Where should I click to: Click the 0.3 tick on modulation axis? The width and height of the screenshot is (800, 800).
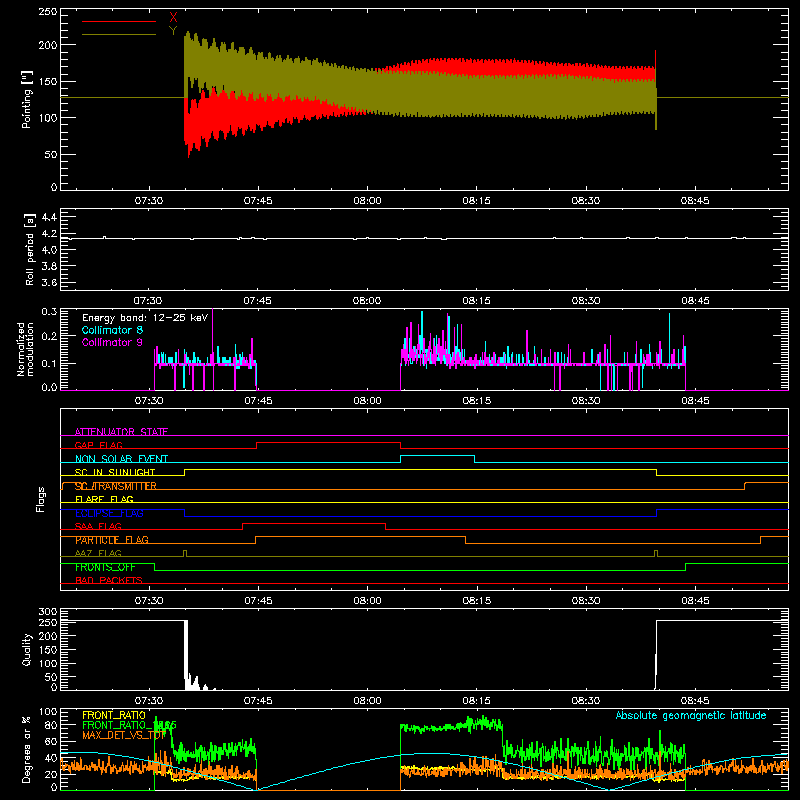[x=49, y=311]
